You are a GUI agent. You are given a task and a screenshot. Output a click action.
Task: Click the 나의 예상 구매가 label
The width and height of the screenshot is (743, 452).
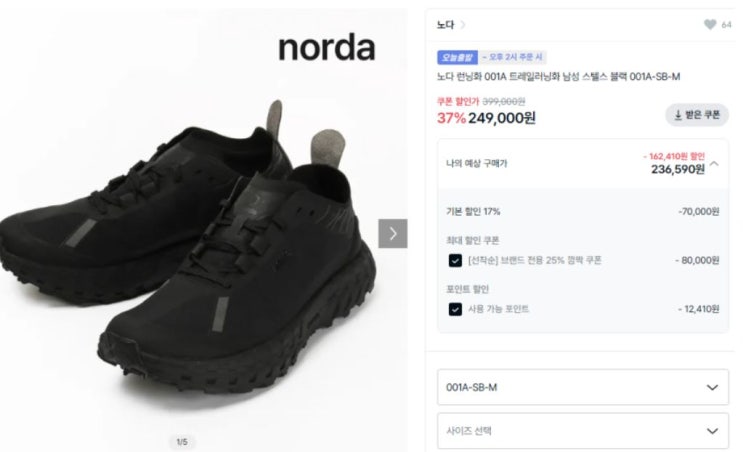(x=477, y=163)
